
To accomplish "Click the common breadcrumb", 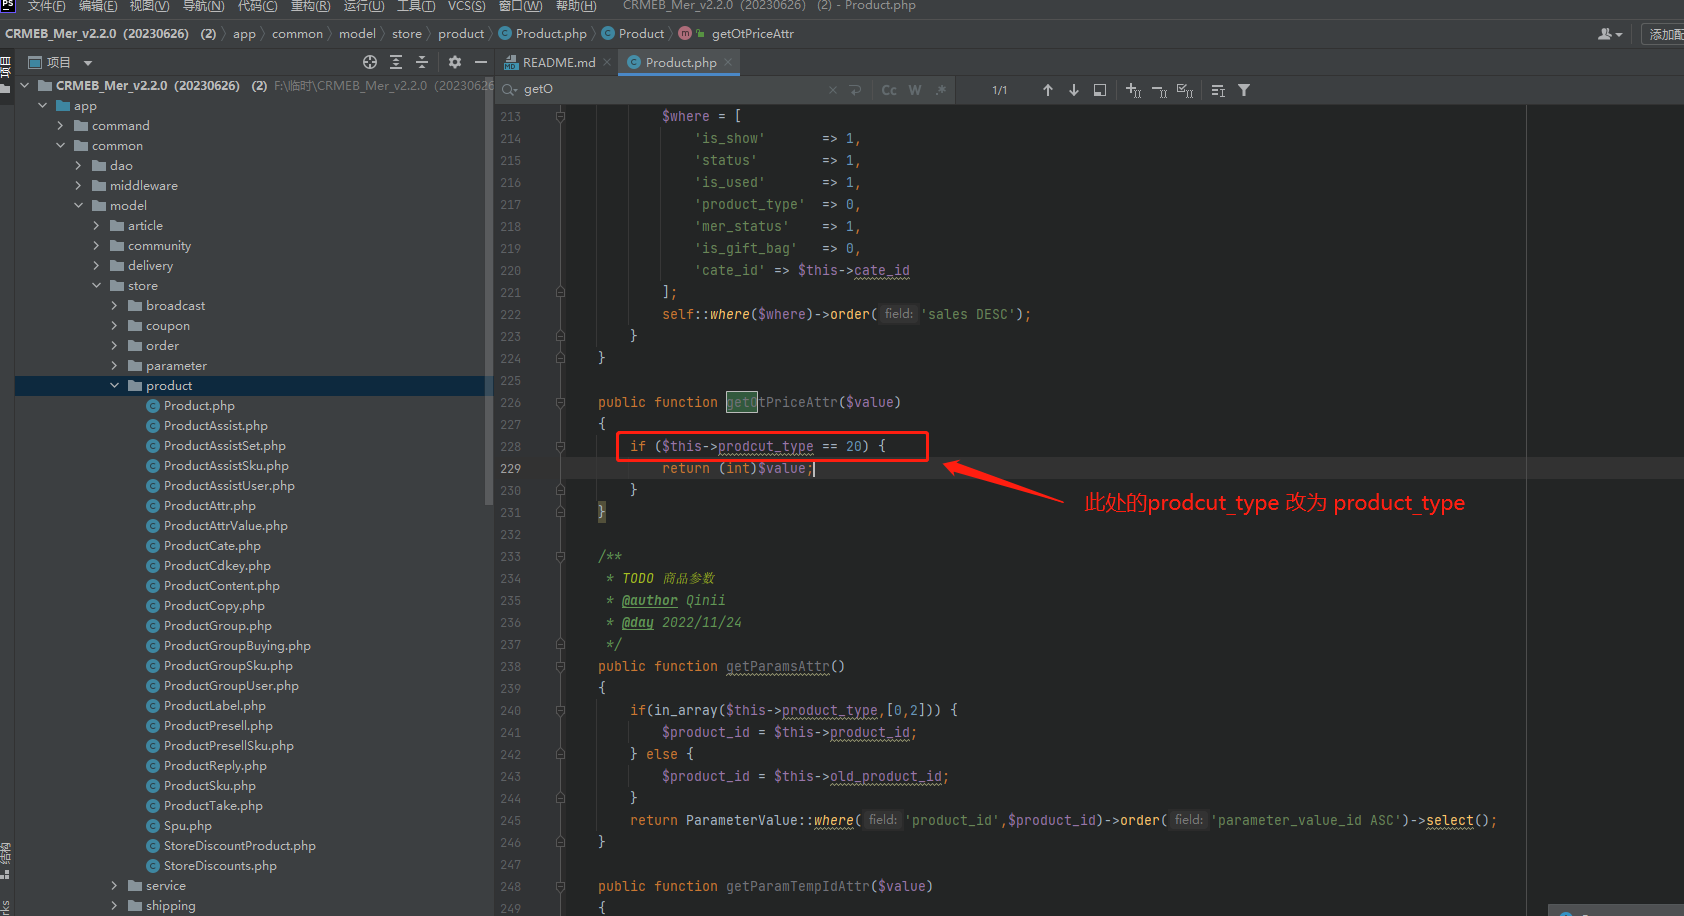I will pyautogui.click(x=297, y=34).
